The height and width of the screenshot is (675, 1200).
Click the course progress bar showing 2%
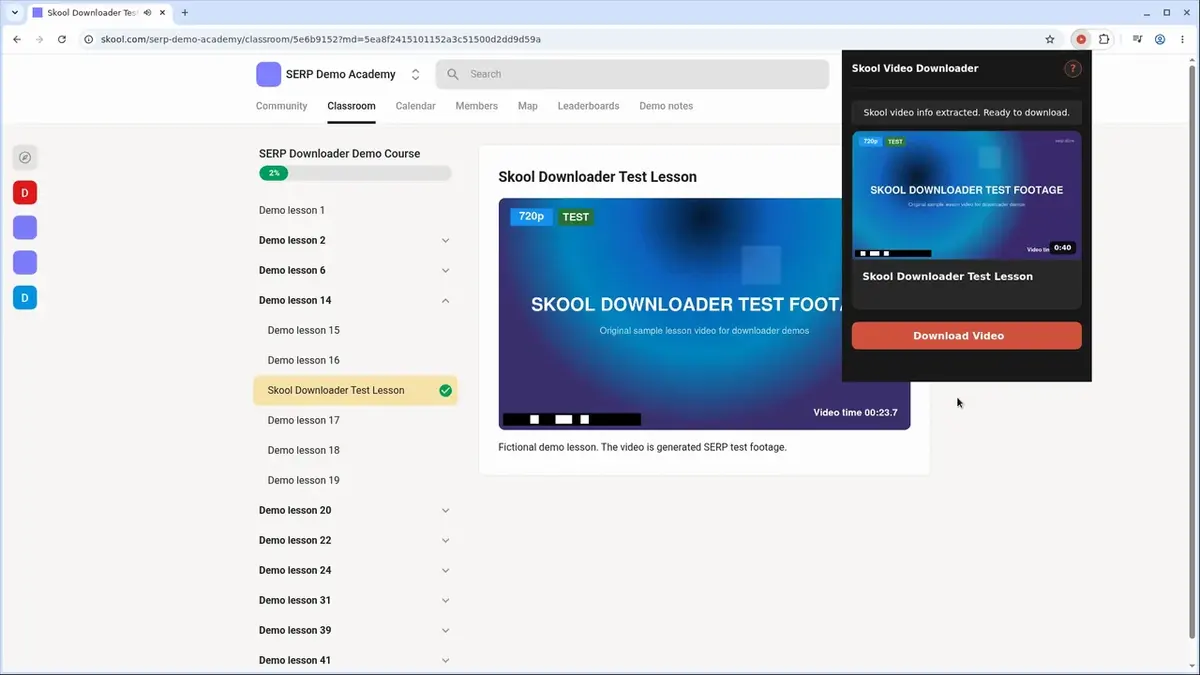click(x=355, y=173)
